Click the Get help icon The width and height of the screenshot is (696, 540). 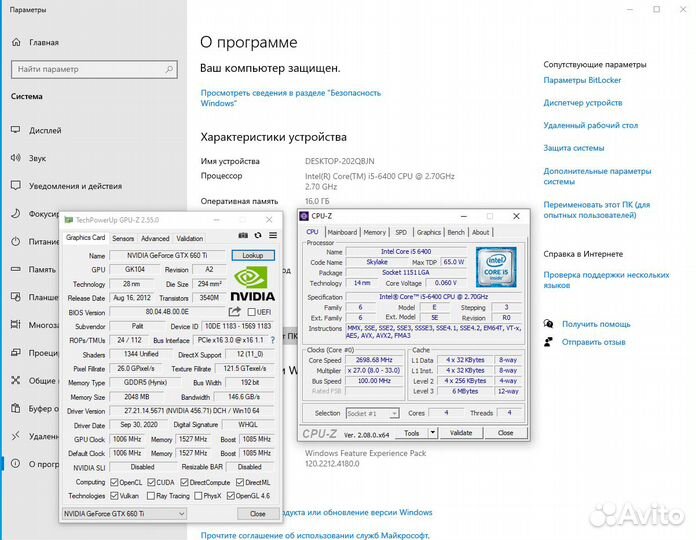(x=549, y=324)
